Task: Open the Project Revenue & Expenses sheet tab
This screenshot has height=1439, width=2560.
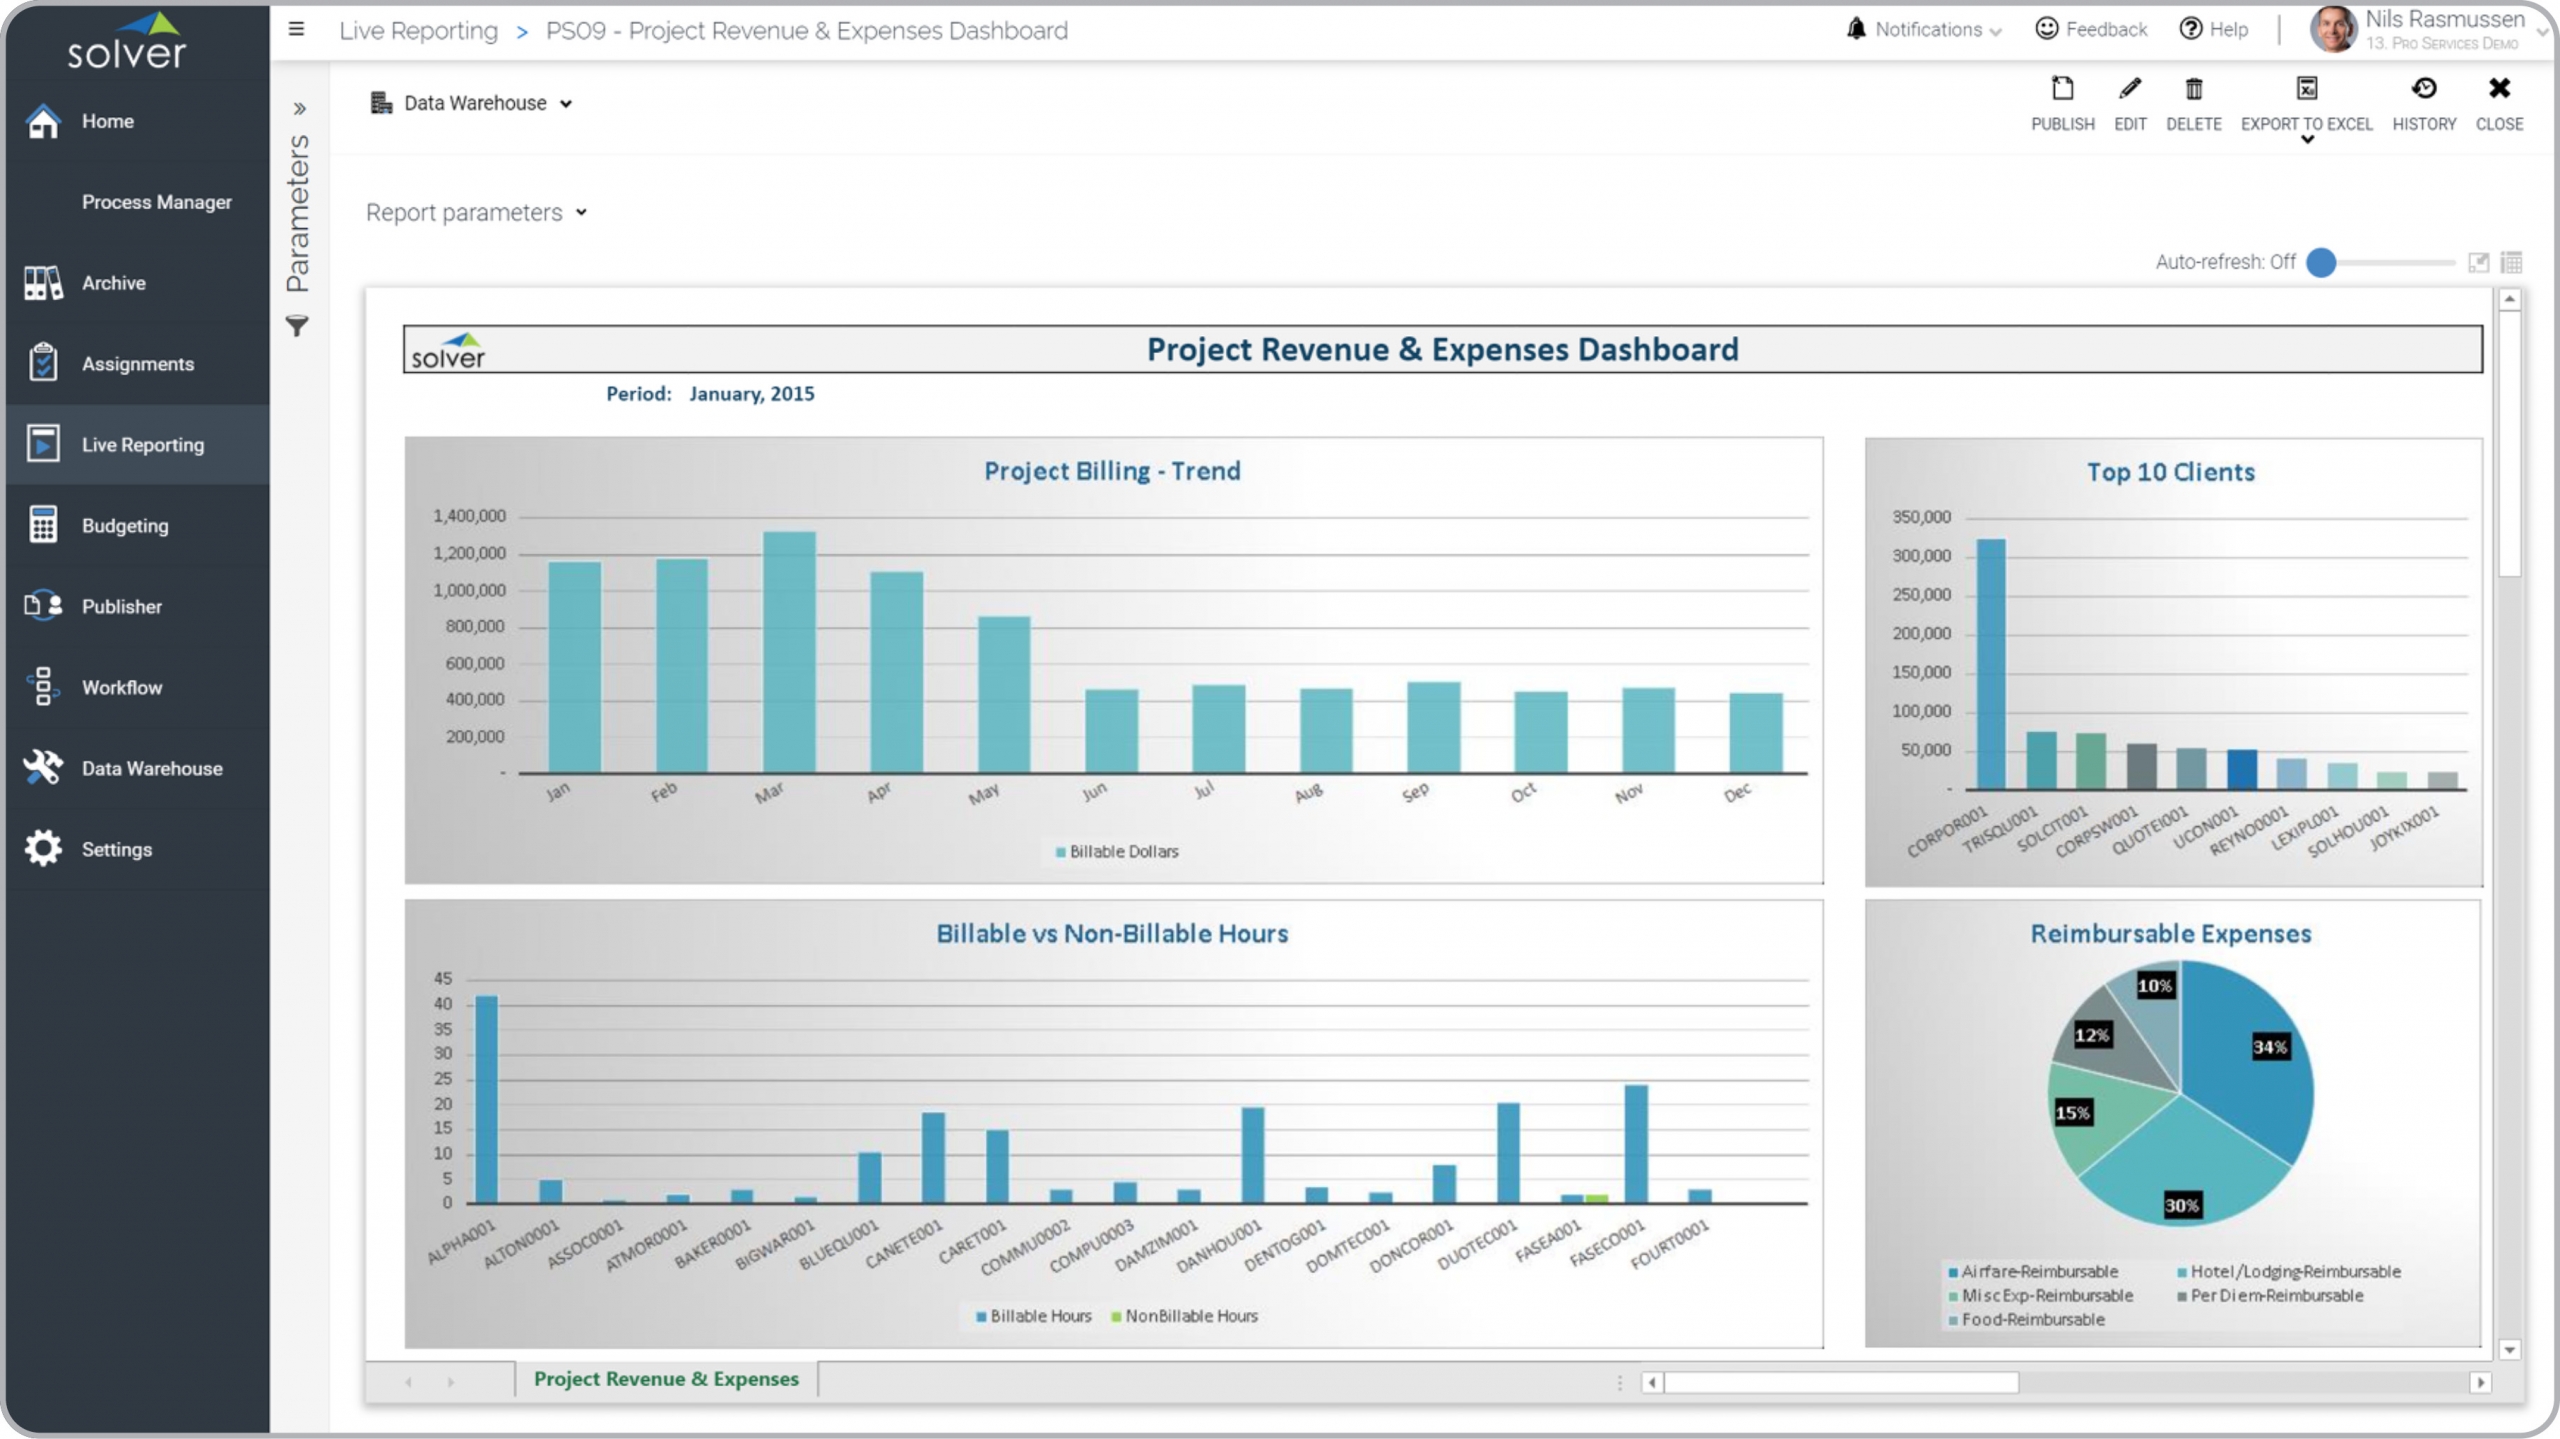Action: click(666, 1379)
